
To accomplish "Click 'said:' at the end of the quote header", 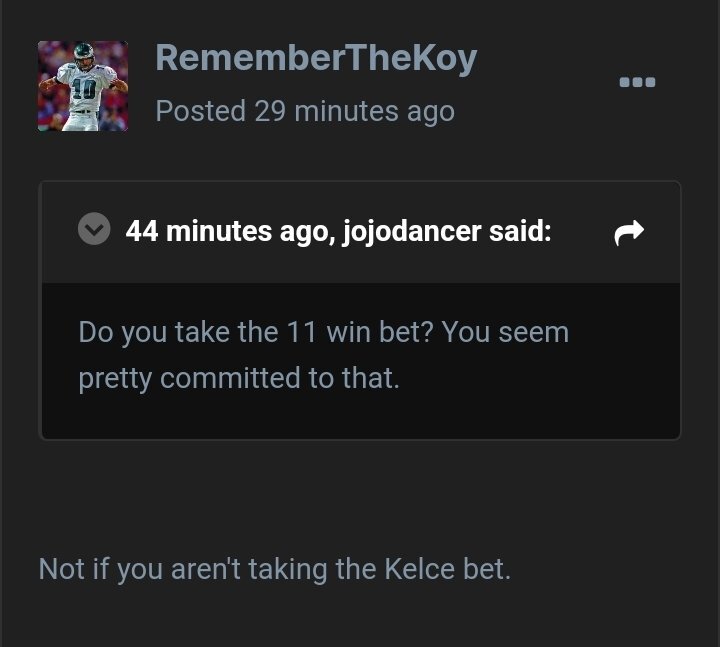I will point(520,231).
